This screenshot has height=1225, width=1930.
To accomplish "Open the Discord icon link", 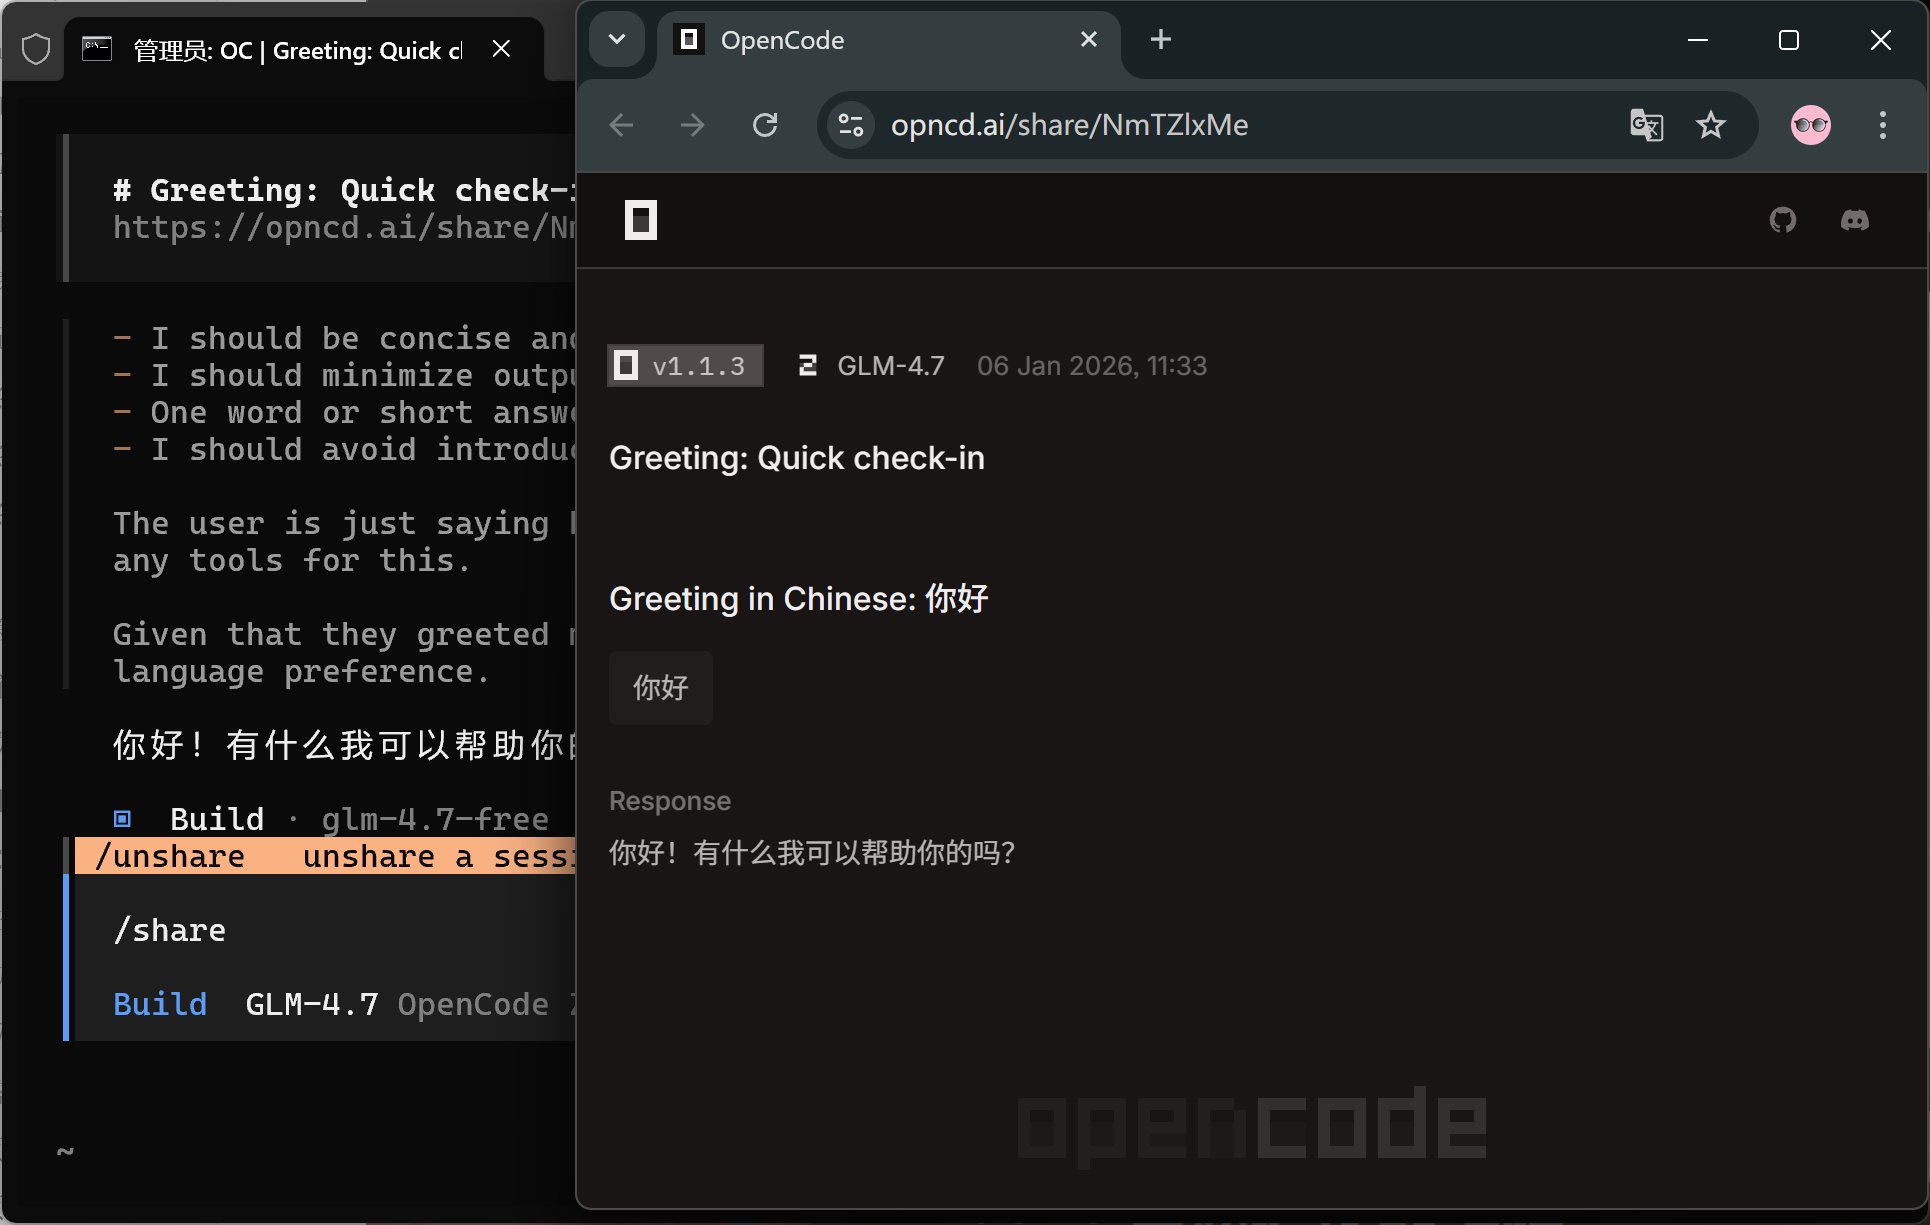I will pyautogui.click(x=1854, y=220).
